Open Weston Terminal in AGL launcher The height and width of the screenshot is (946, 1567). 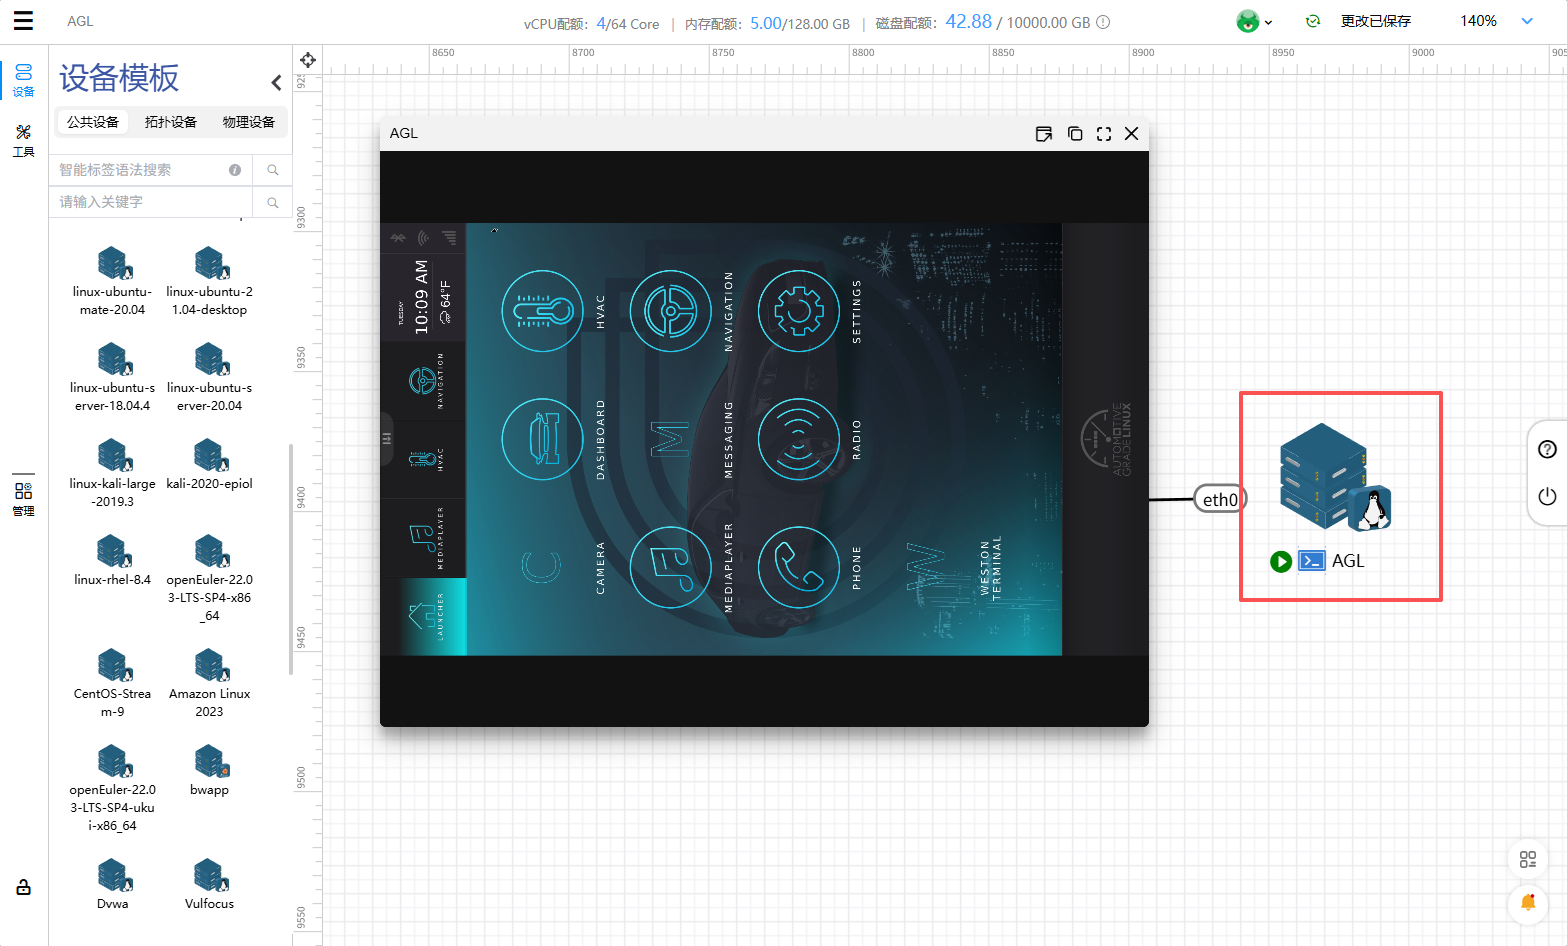coord(926,567)
